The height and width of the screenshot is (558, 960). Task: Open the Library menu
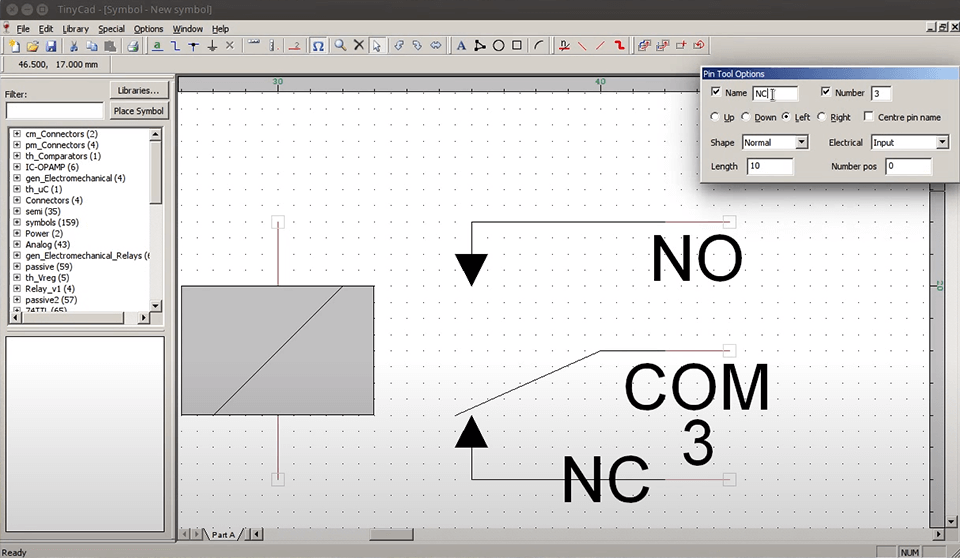[x=75, y=29]
